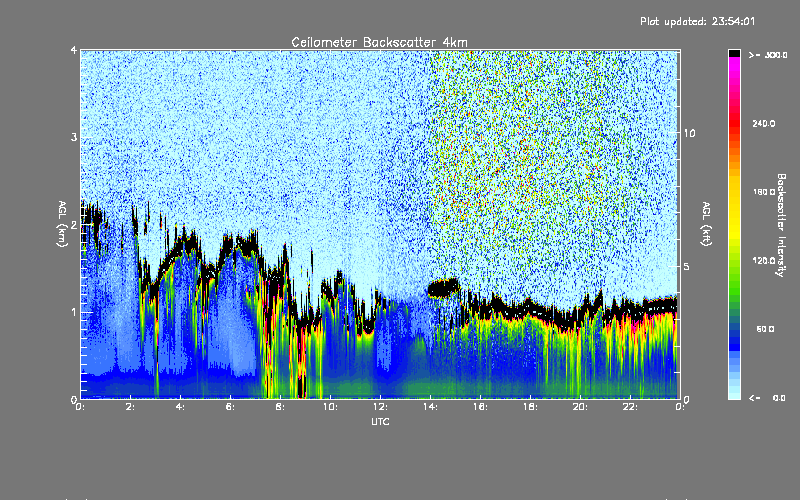Click the 'Ceilometer Backscatter 4km' plot title

[379, 42]
